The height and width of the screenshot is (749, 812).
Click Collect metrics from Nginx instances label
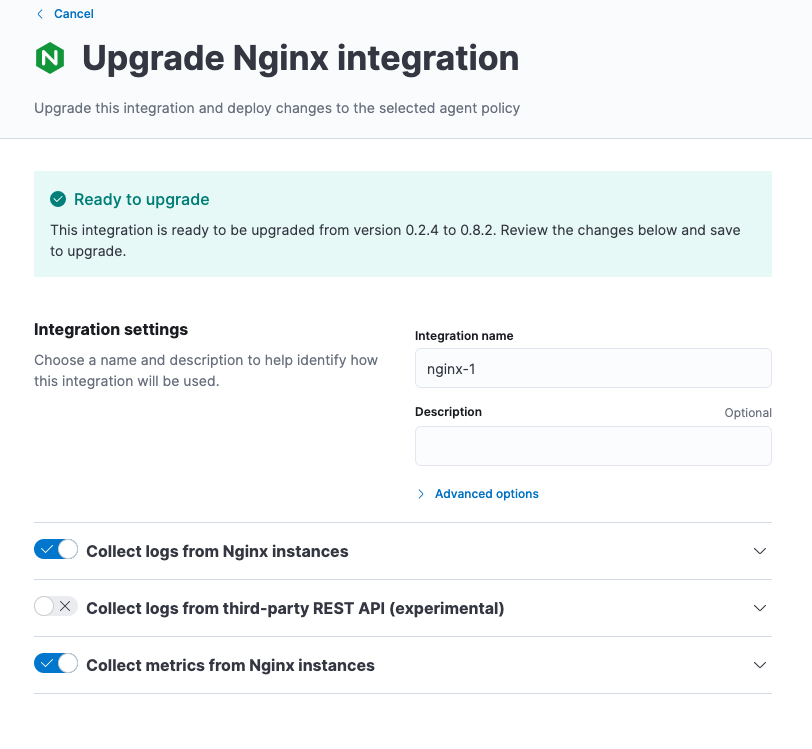click(x=230, y=666)
